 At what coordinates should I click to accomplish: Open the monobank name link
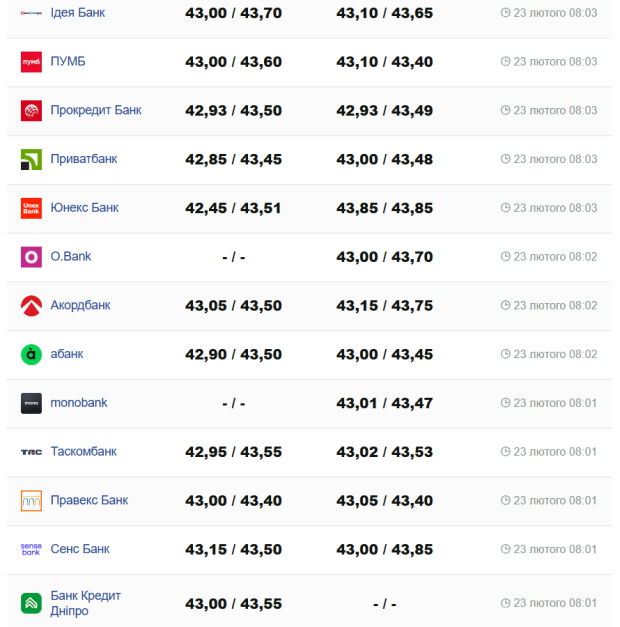click(79, 403)
